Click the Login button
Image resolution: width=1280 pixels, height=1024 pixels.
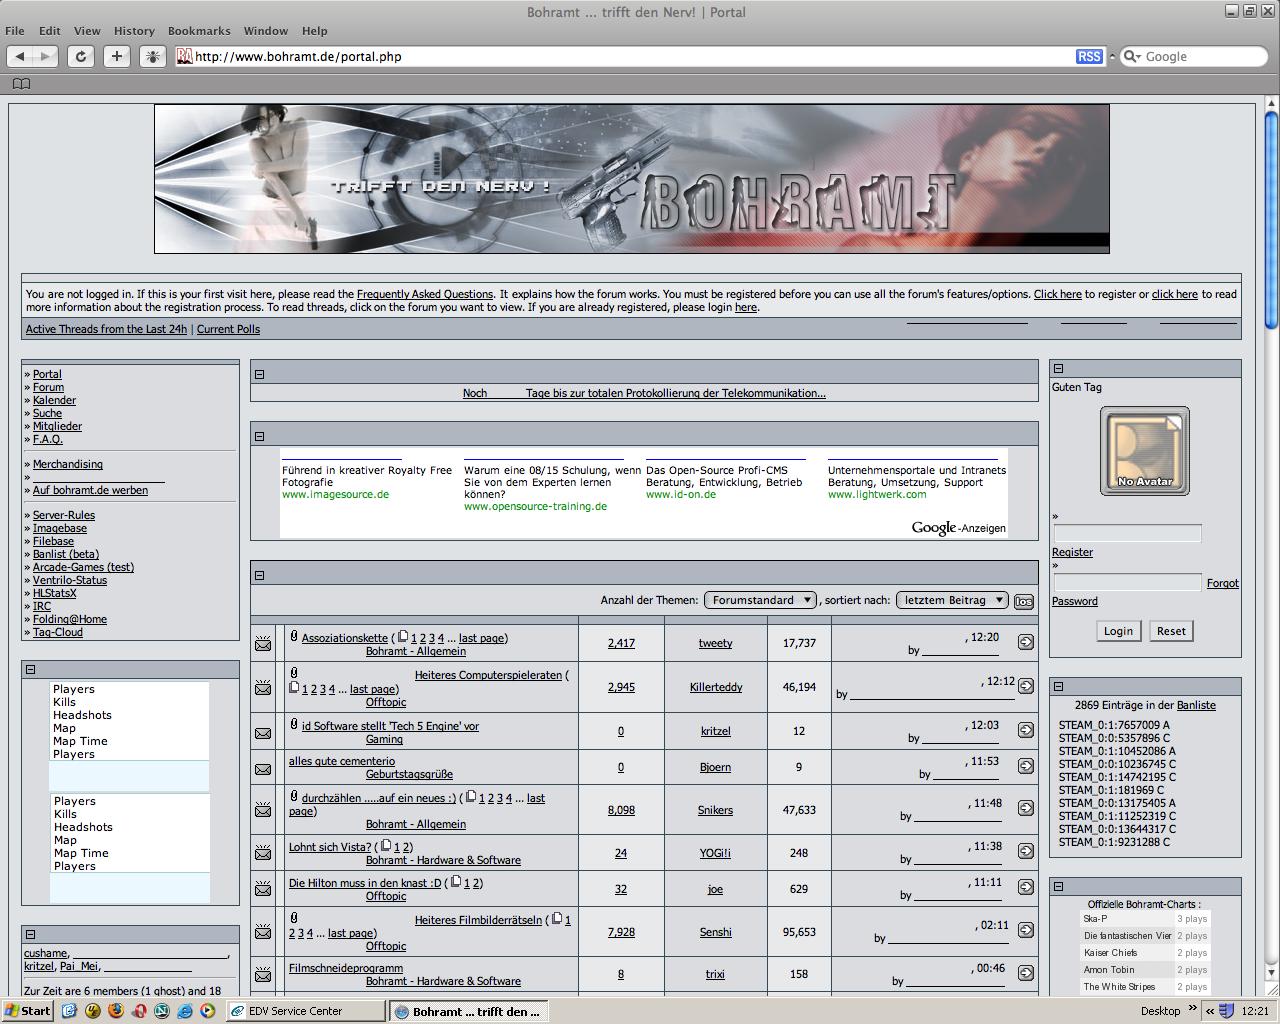point(1118,631)
